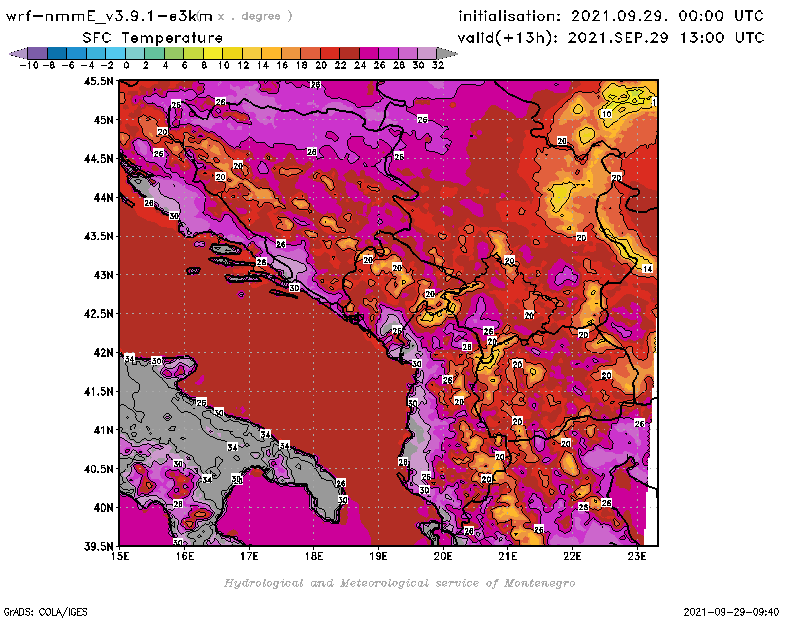Screen dimensions: 800x618
Task: Click the 45.5N latitude axis label
Action: [x=98, y=81]
